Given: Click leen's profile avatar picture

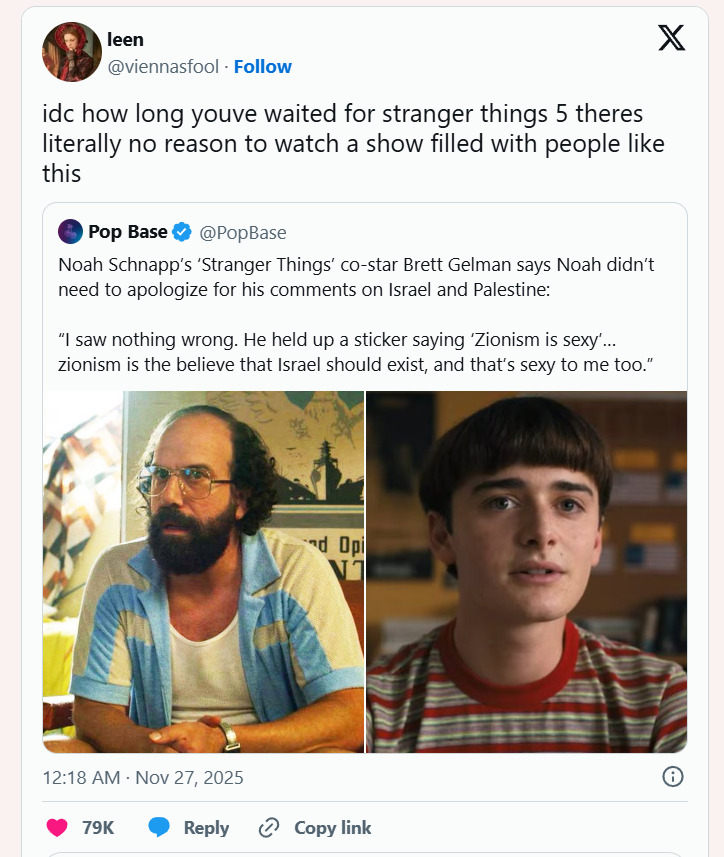Looking at the screenshot, I should [x=72, y=52].
